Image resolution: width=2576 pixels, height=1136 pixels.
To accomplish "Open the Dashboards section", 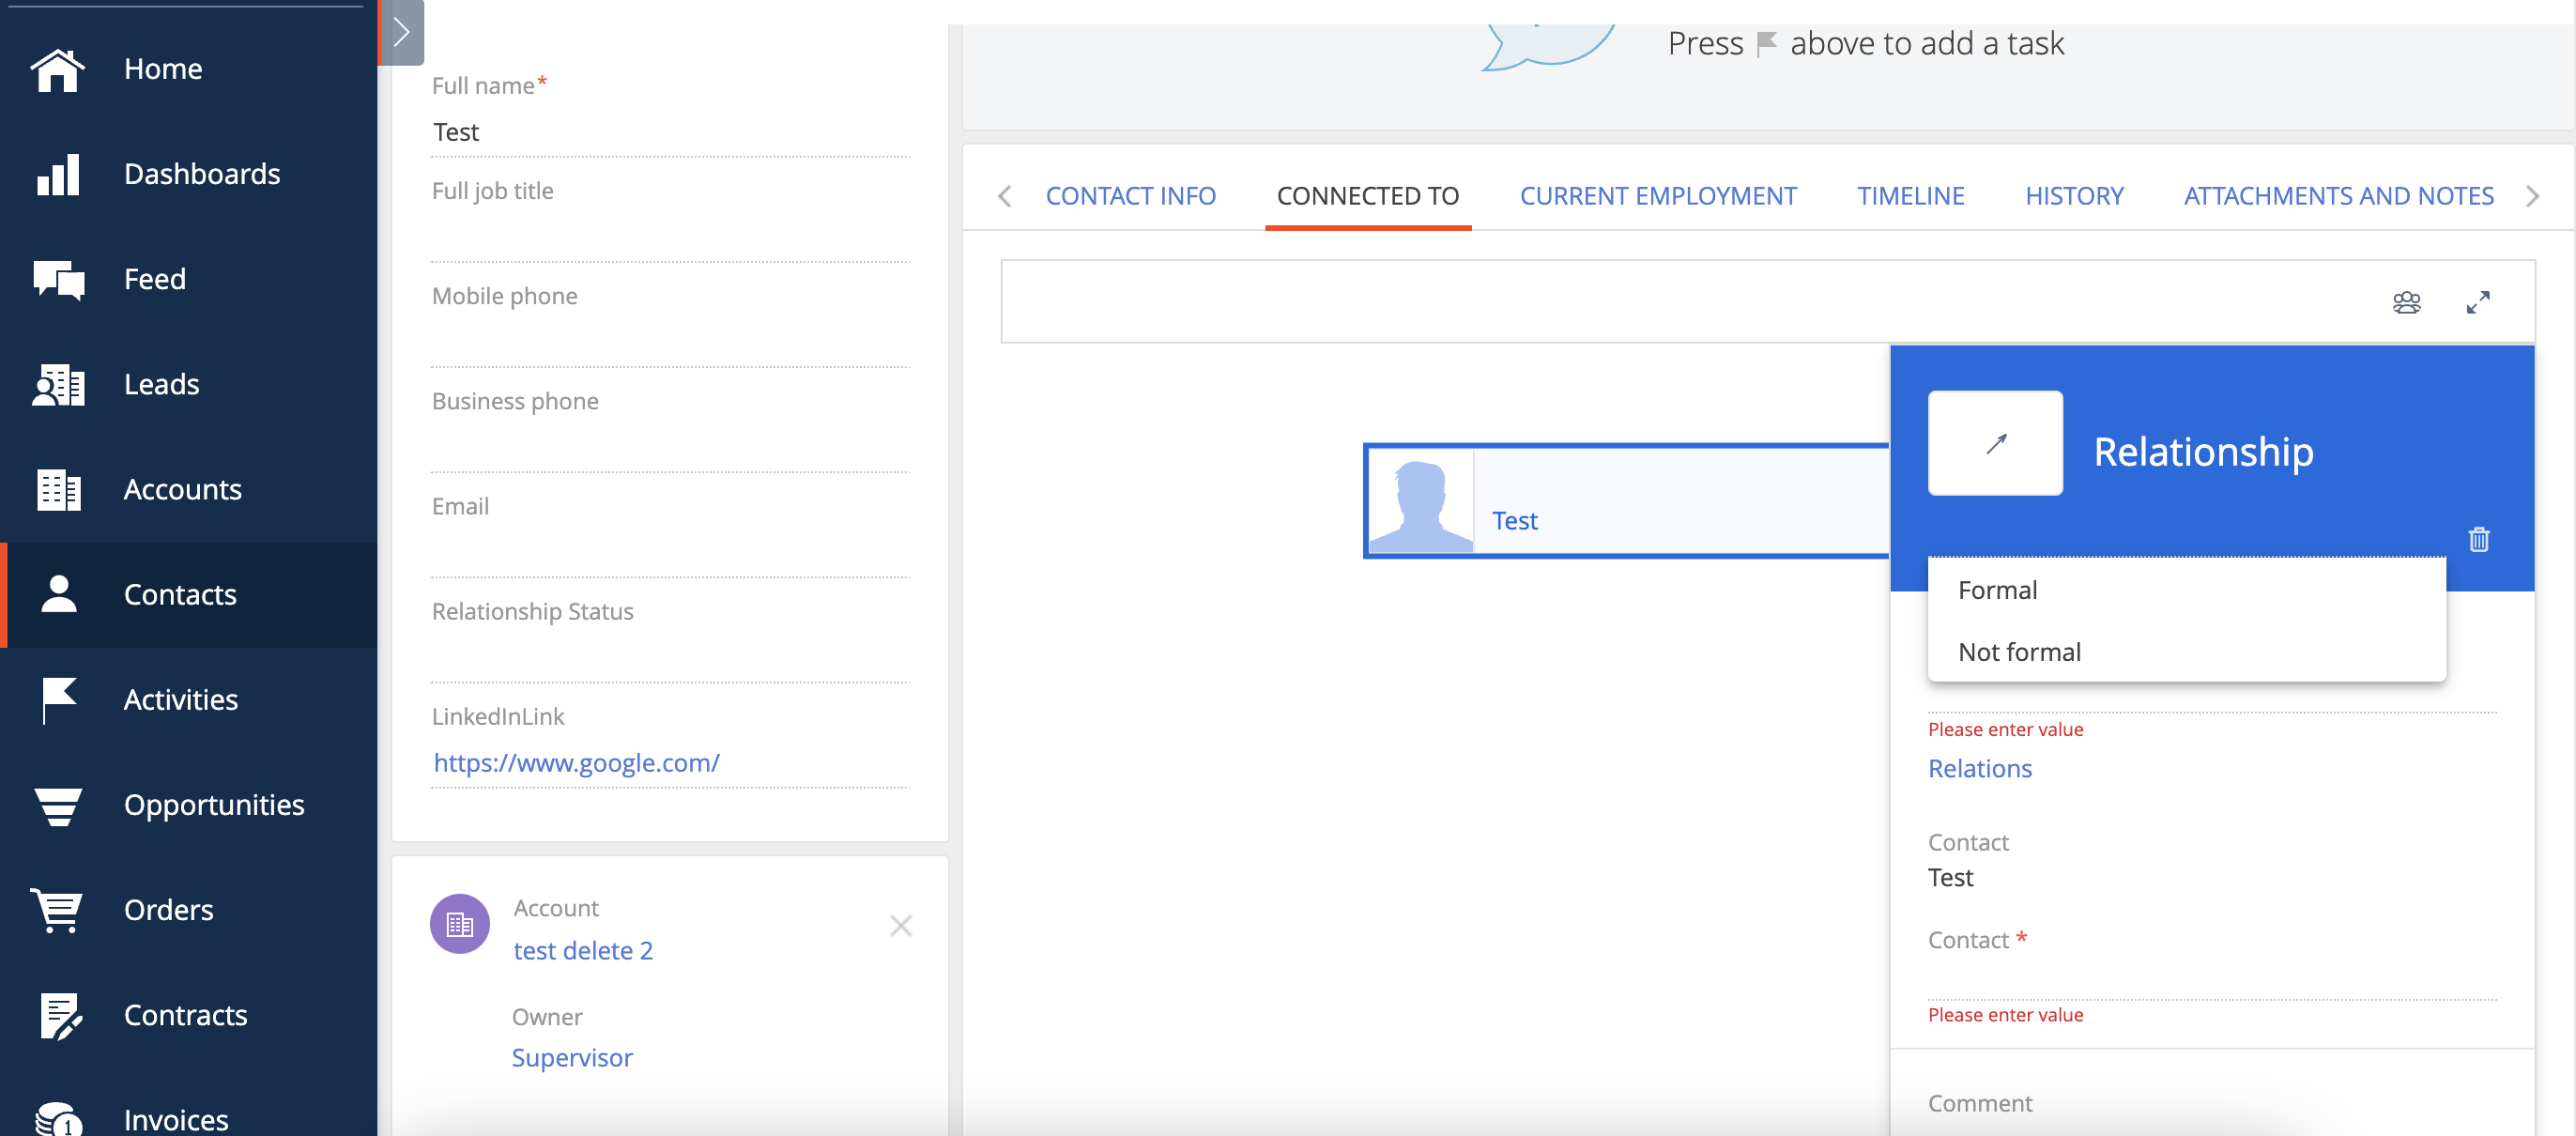I will click(188, 174).
